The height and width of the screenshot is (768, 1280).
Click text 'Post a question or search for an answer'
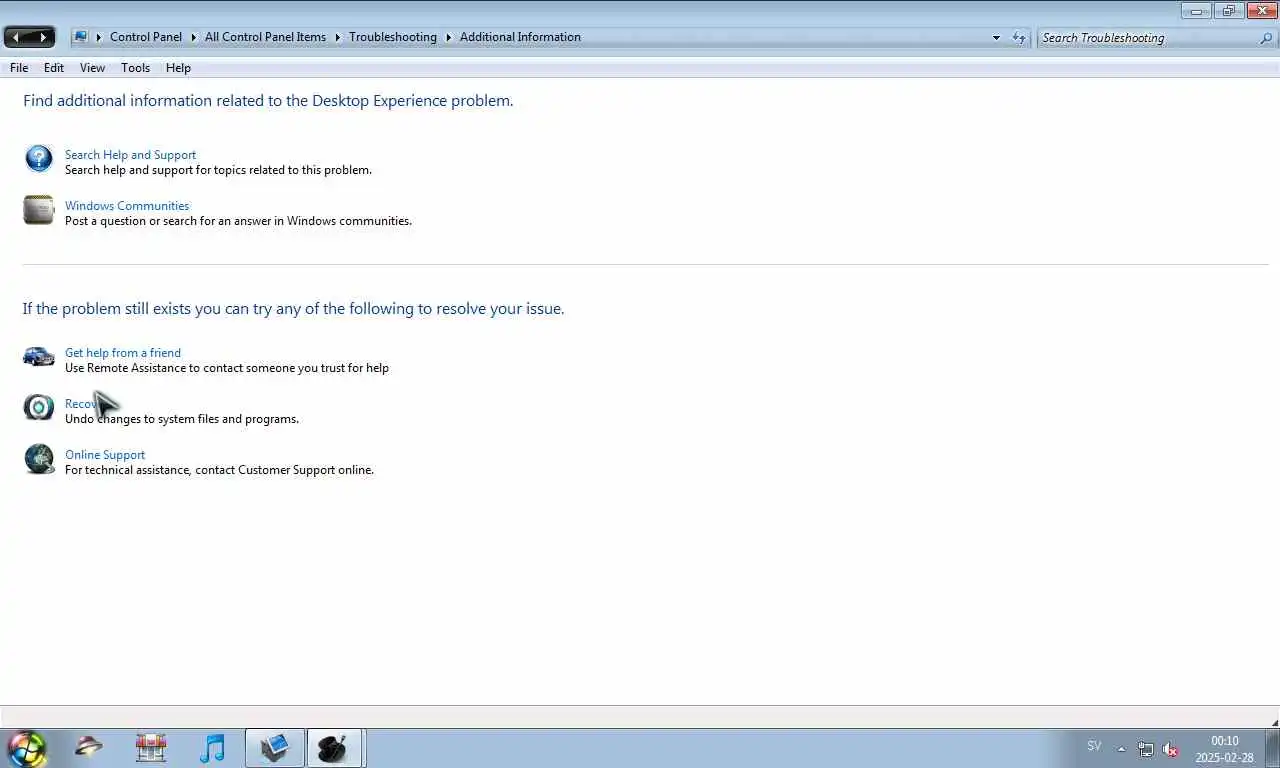click(238, 221)
